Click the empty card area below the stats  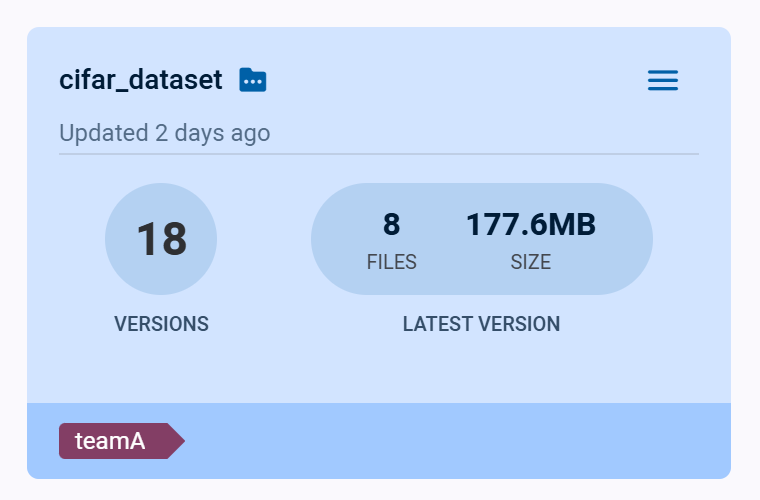378,370
